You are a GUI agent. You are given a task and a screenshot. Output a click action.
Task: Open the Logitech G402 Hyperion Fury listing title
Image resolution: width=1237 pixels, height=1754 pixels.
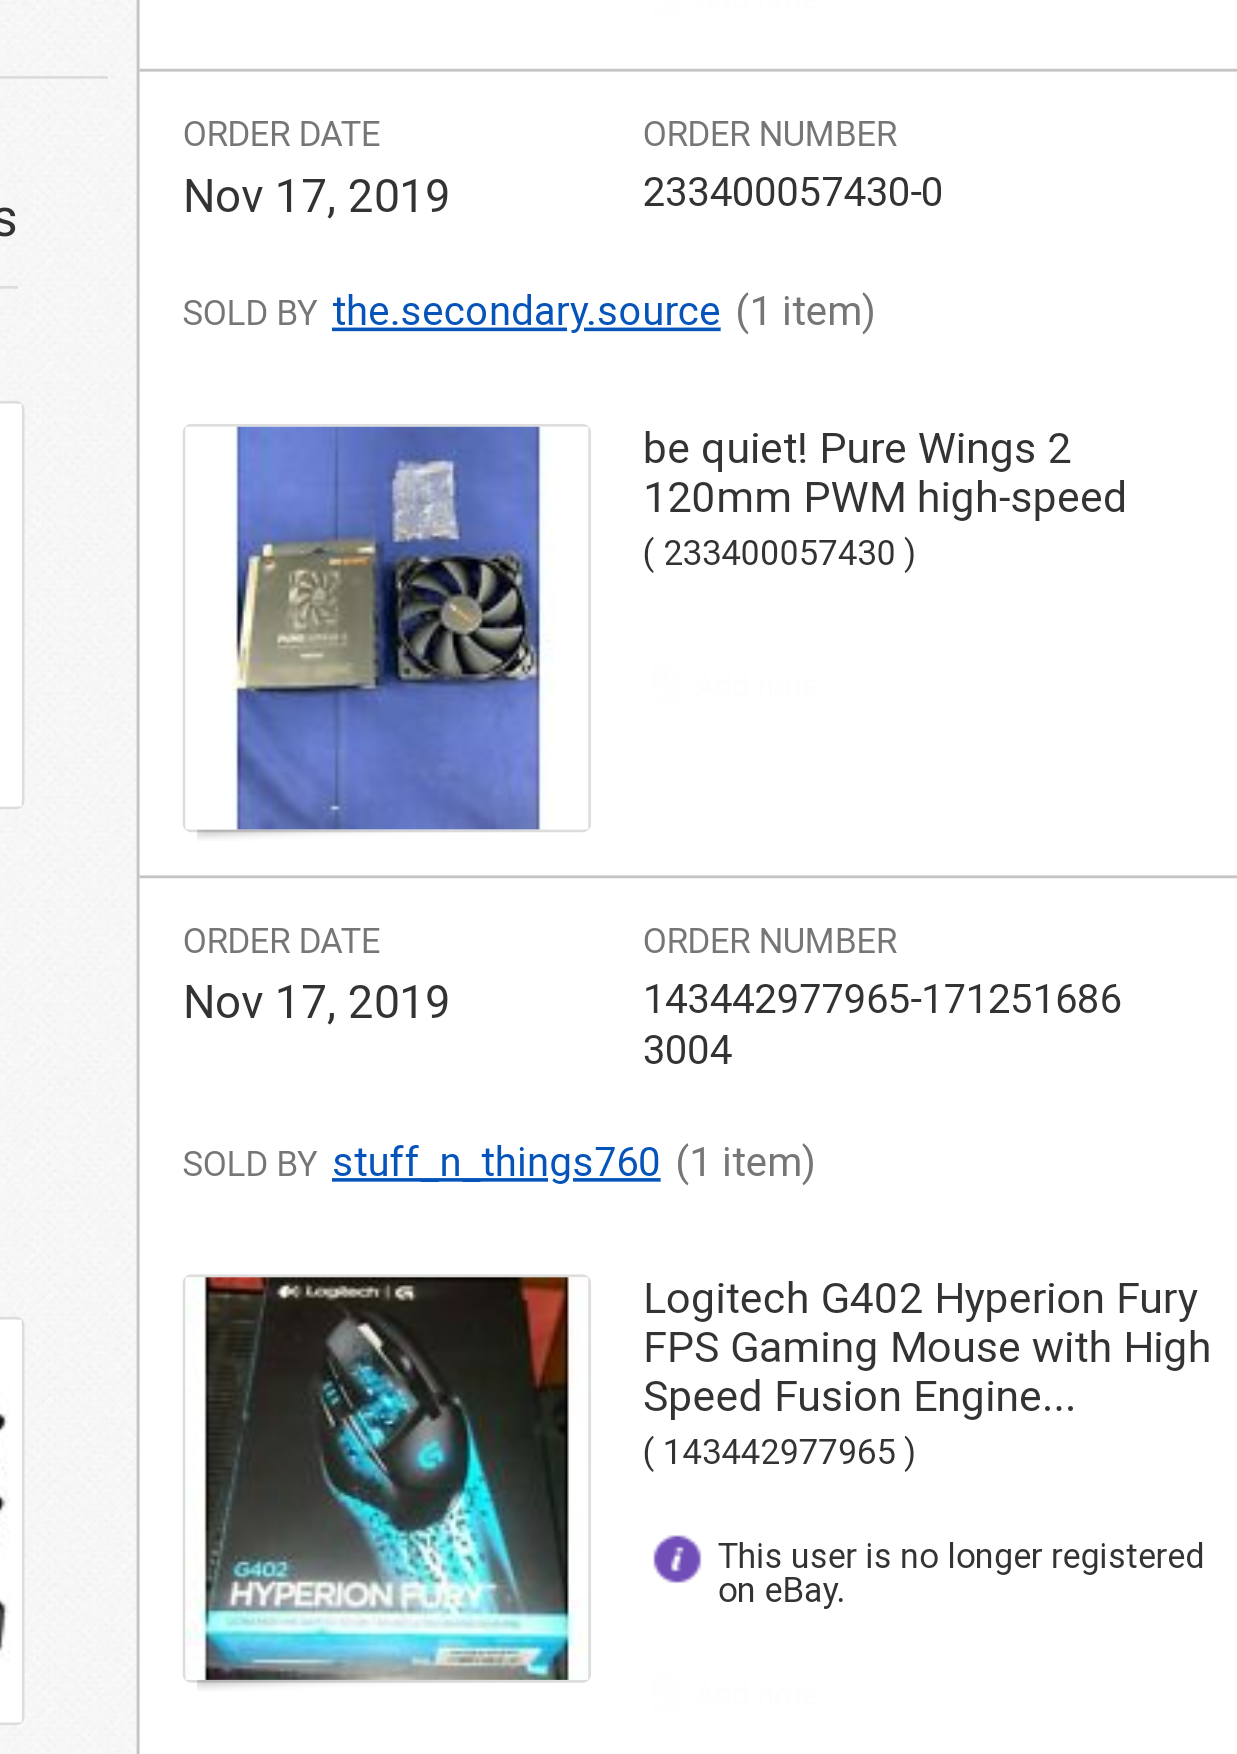point(926,1348)
